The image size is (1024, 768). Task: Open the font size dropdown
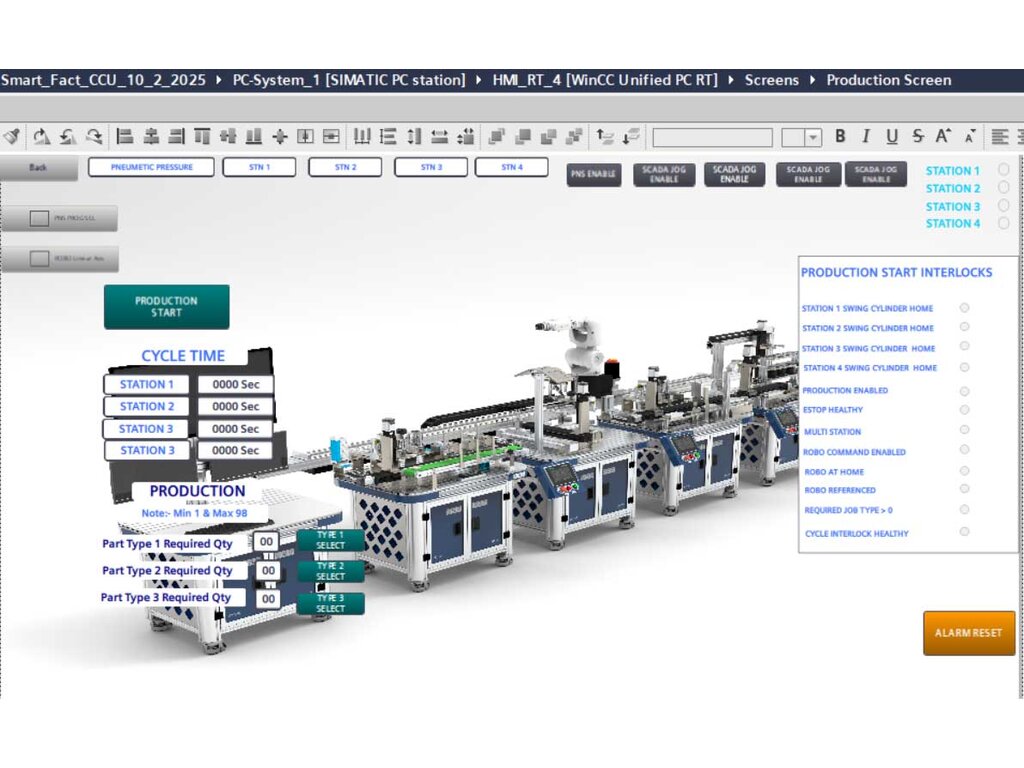pos(812,137)
